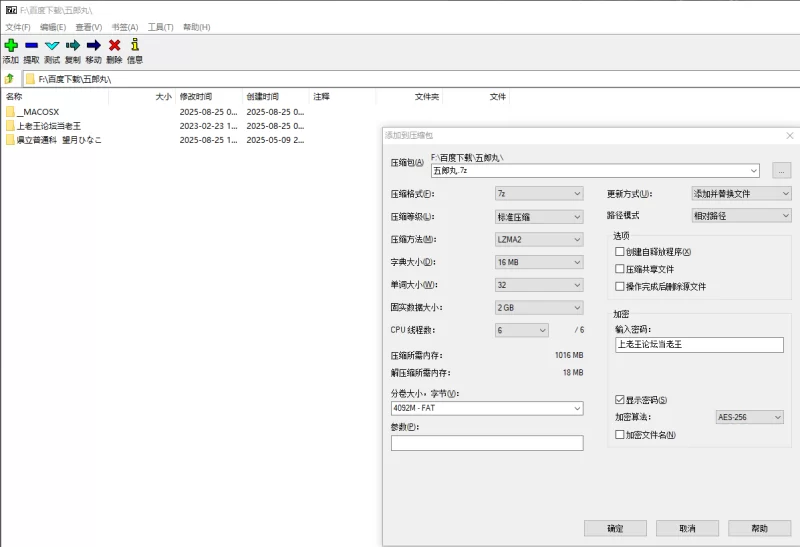
Task: Click the OK (确定) button
Action: click(615, 528)
